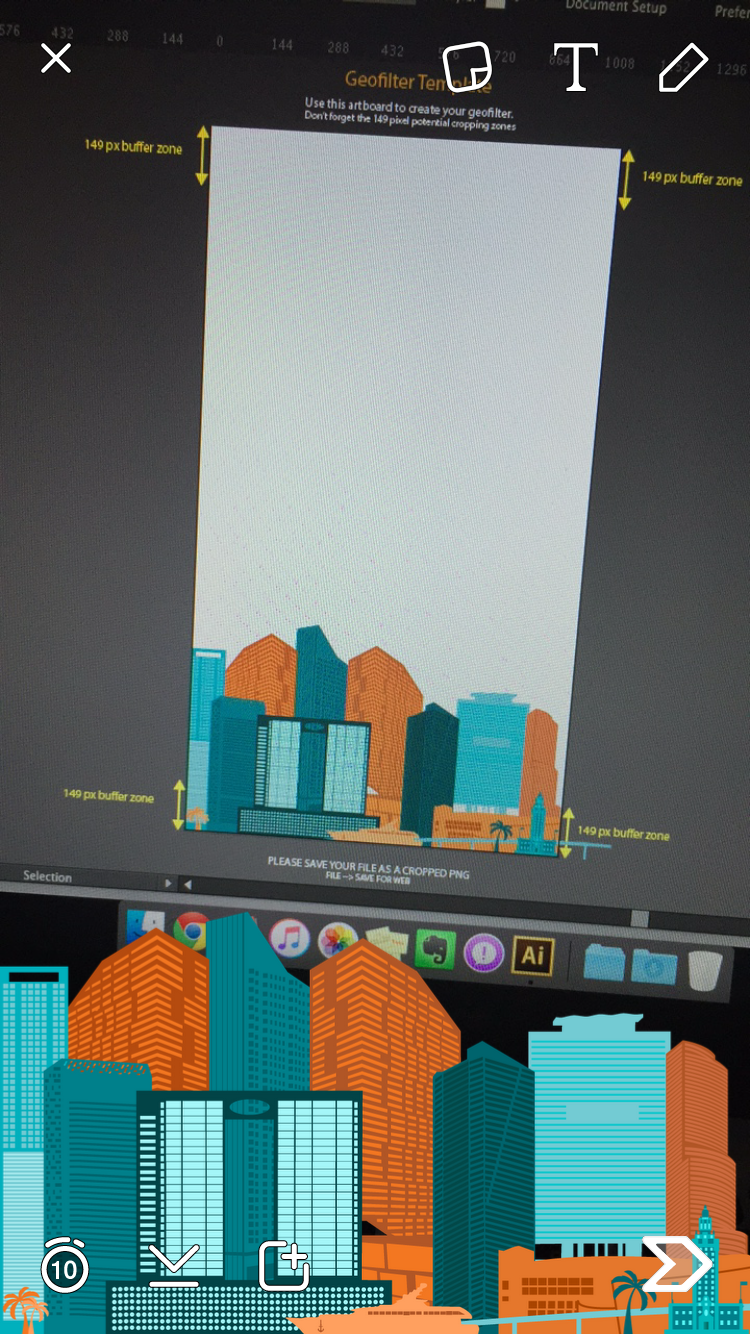
Task: Click Chrome icon in the photographed Mac dock
Action: 192,930
